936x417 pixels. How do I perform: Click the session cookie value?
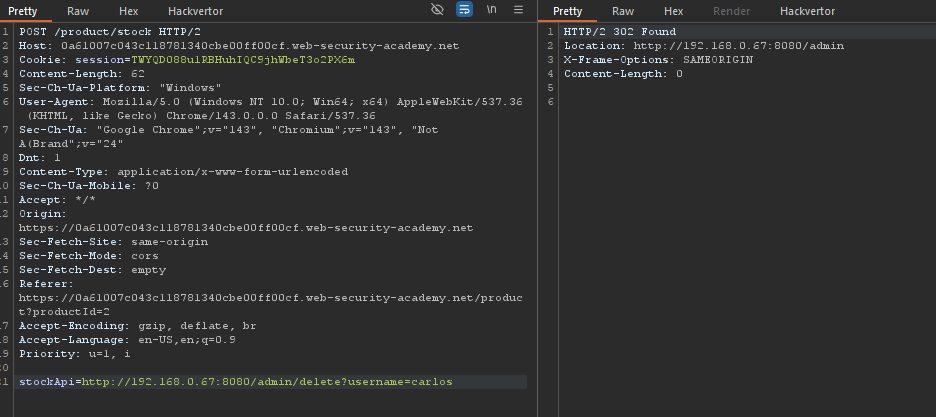pyautogui.click(x=243, y=60)
